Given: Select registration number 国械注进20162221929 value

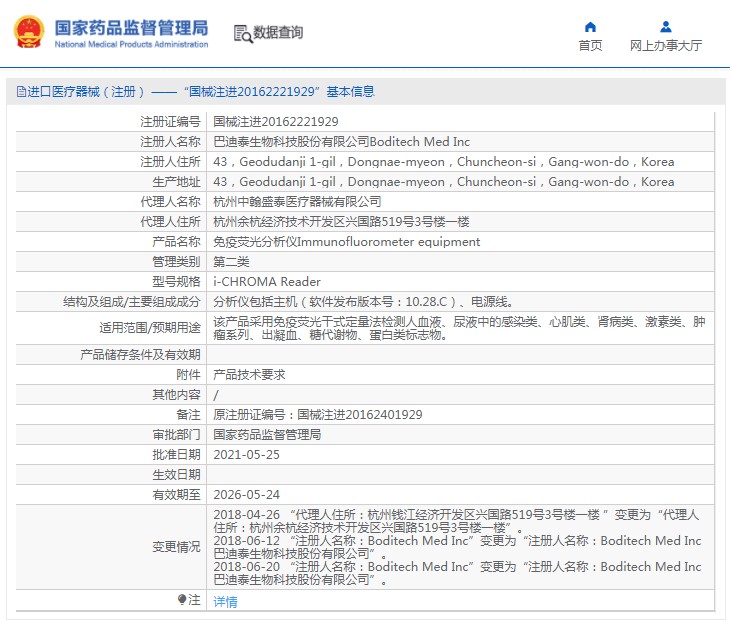Looking at the screenshot, I should click(x=276, y=122).
